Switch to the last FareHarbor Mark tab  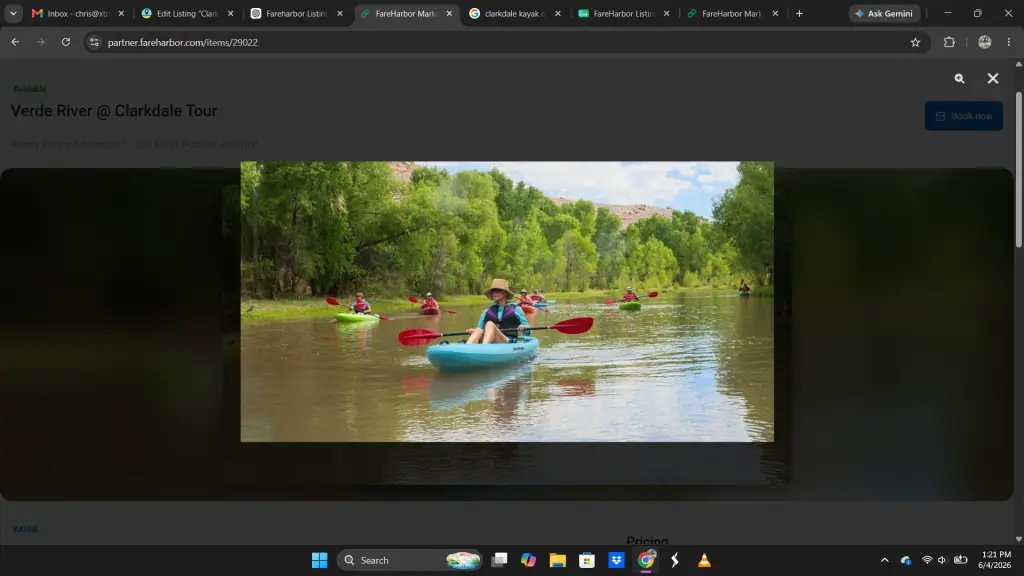click(x=731, y=13)
